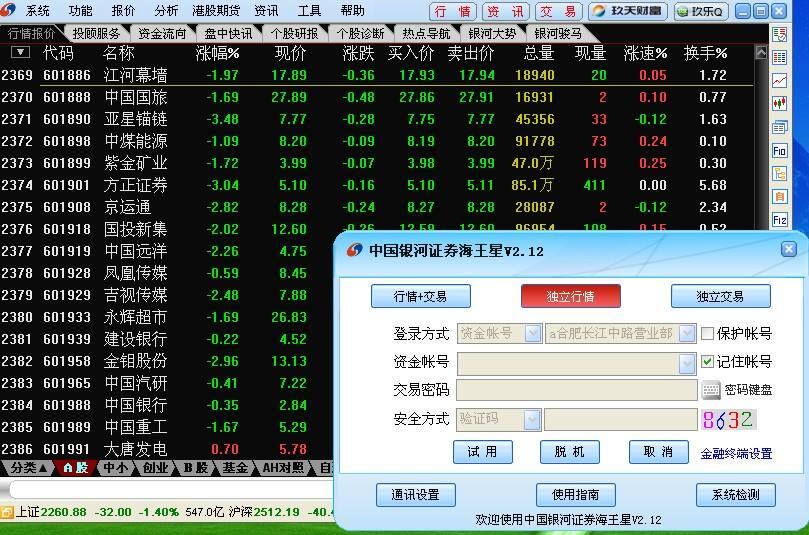Select the AH对照 bottom tab
This screenshot has height=535, width=809.
pyautogui.click(x=283, y=468)
